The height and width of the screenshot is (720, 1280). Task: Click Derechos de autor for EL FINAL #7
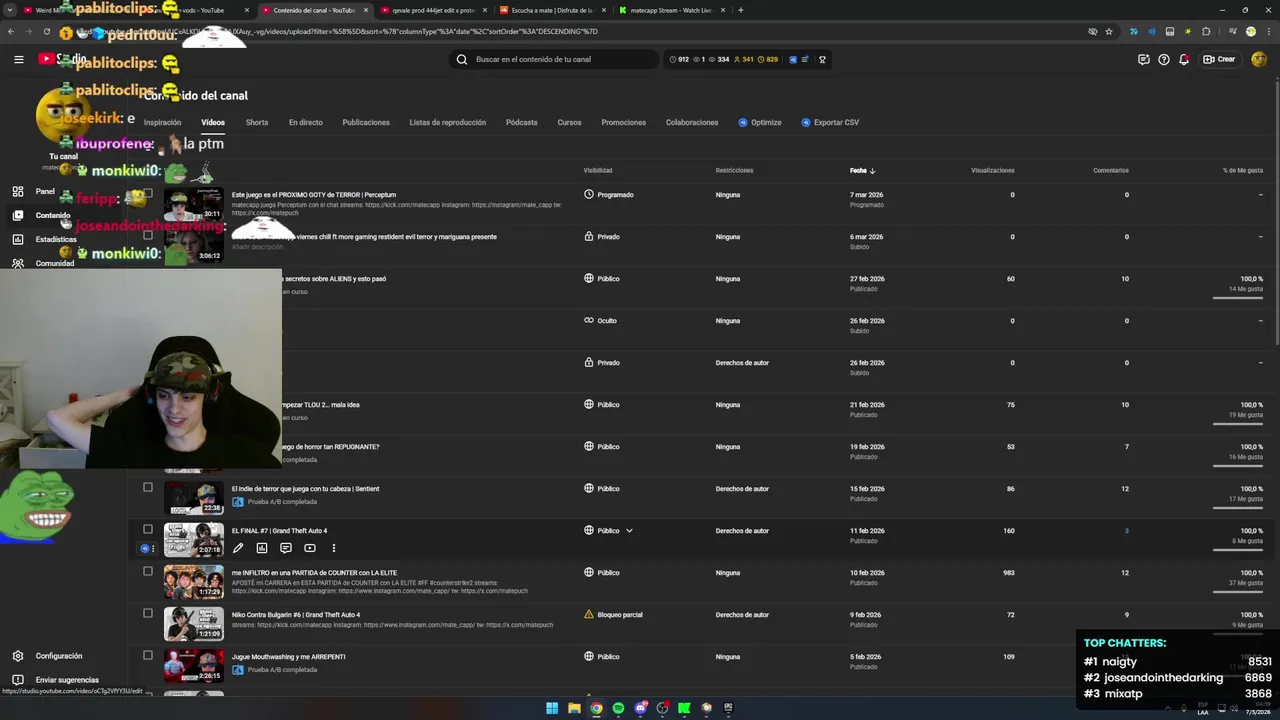pos(742,531)
